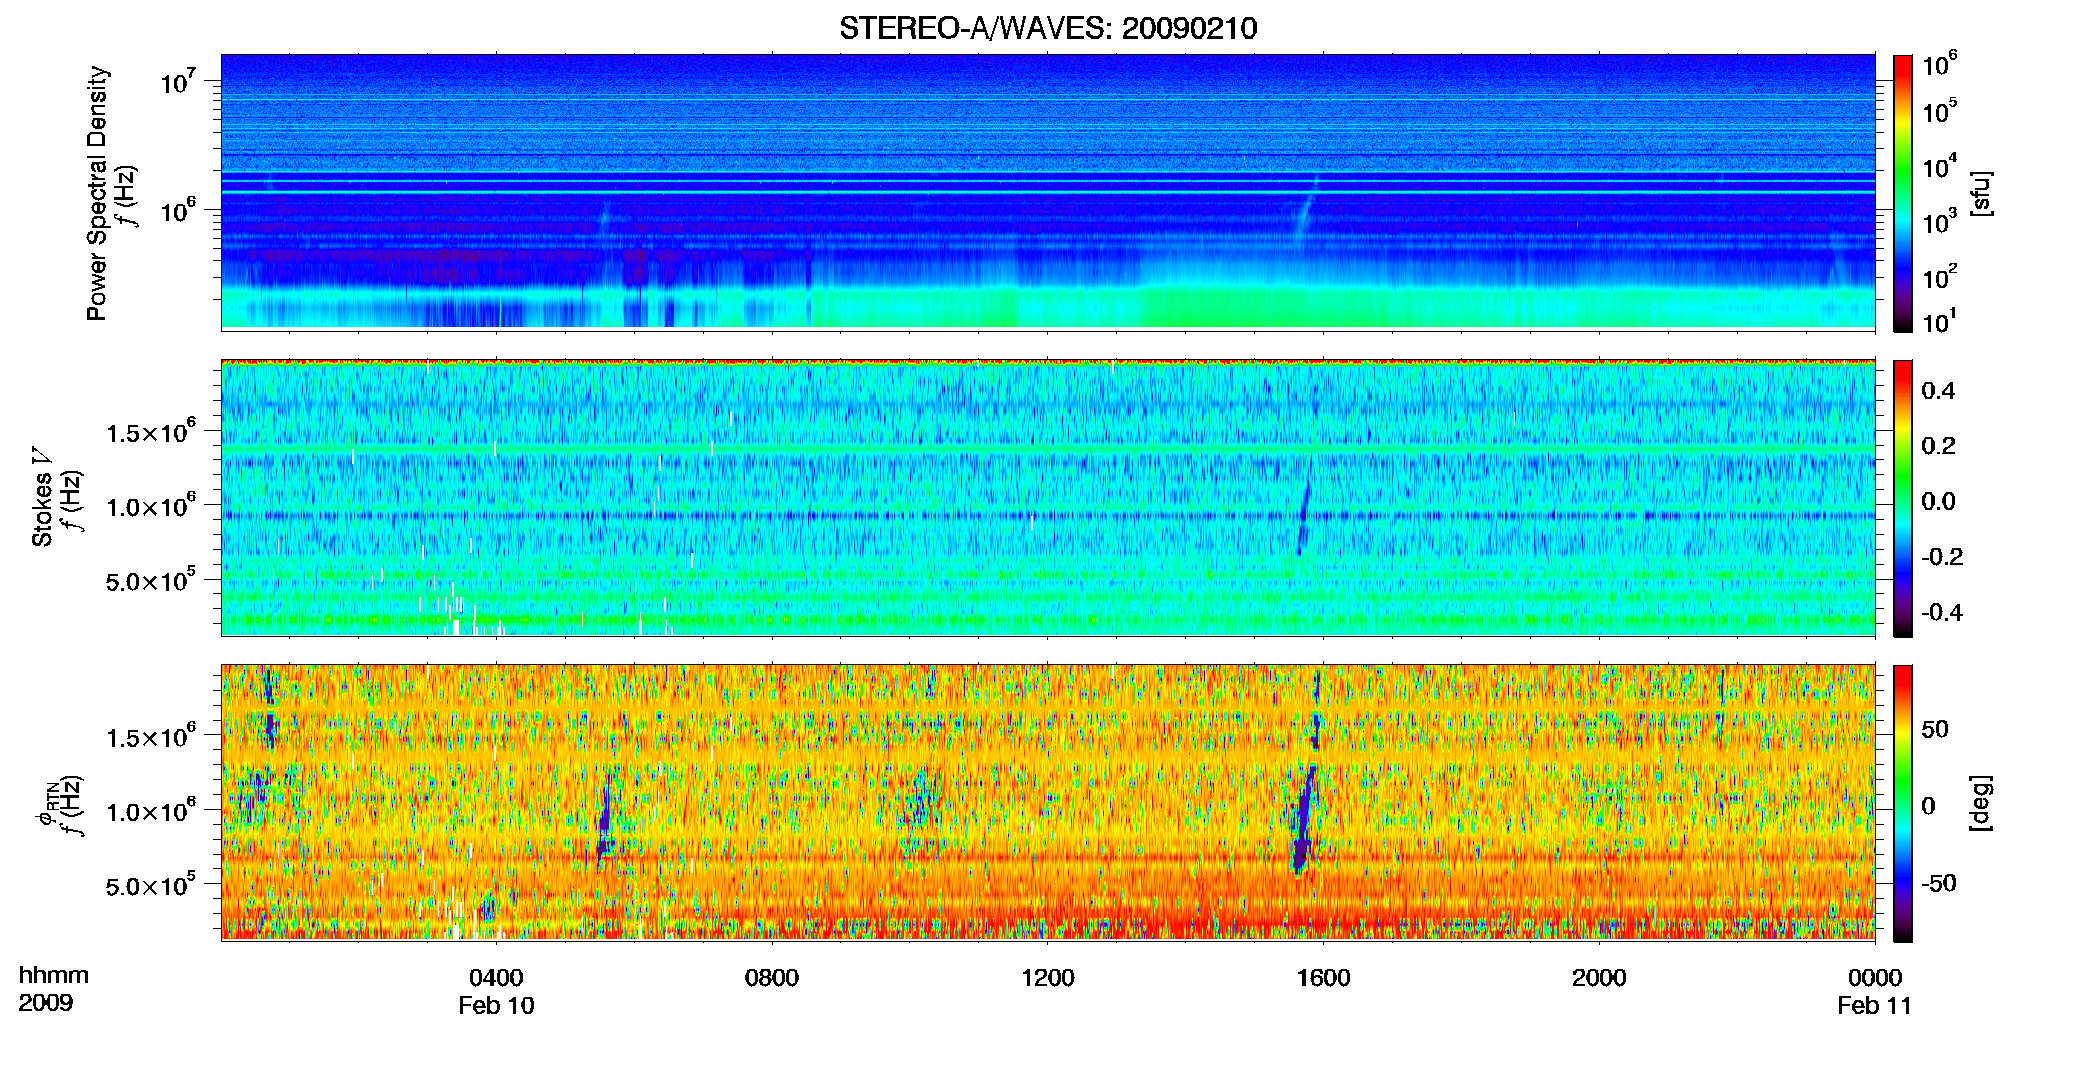This screenshot has height=1080, width=2096.
Task: Click the 0.4 label on Stokes color bar
Action: [1938, 391]
